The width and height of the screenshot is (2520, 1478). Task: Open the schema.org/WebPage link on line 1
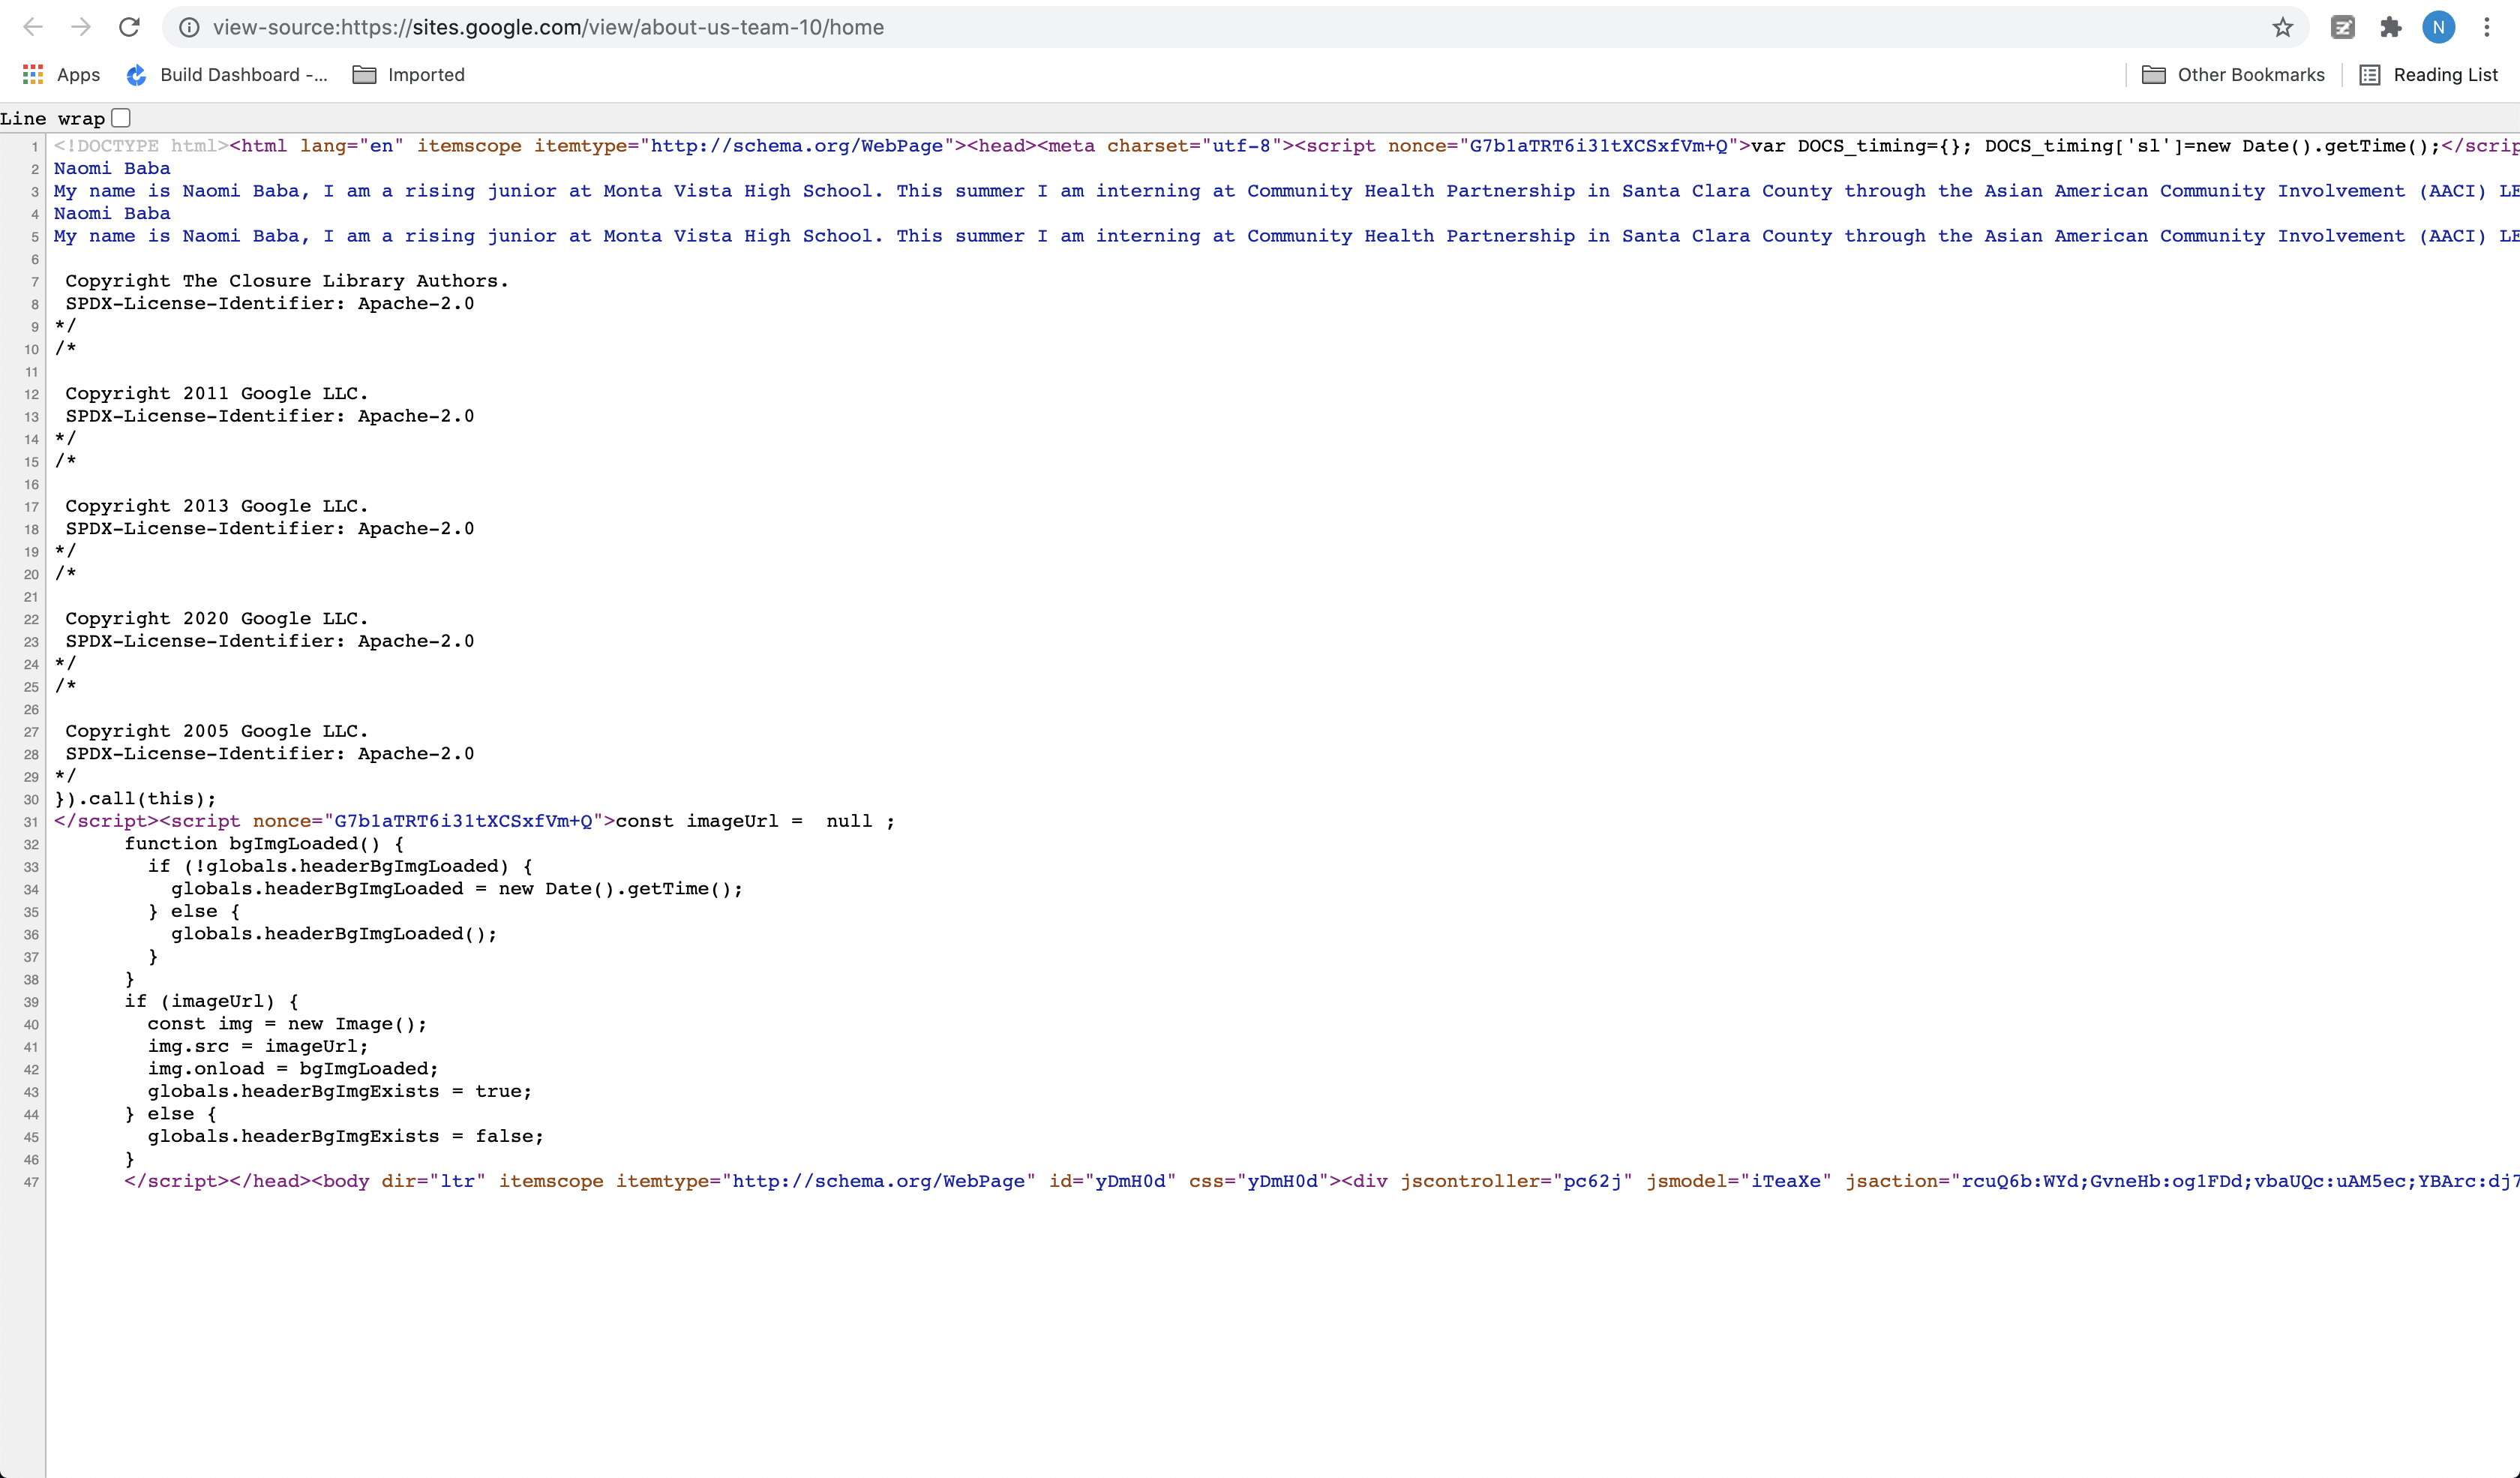797,146
